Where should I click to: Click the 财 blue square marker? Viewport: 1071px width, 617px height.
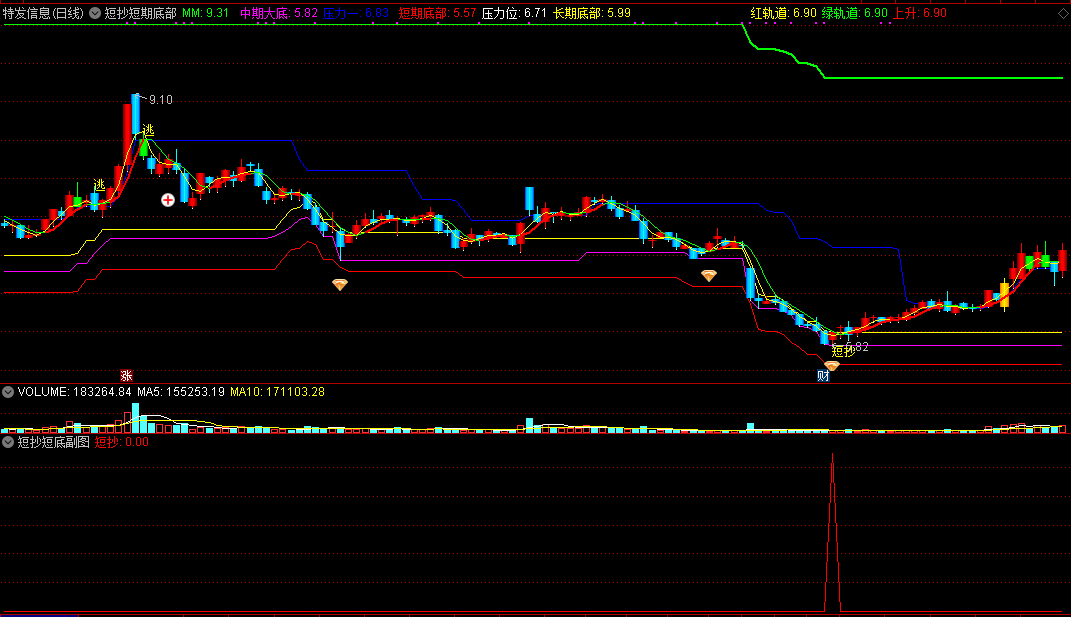[823, 376]
